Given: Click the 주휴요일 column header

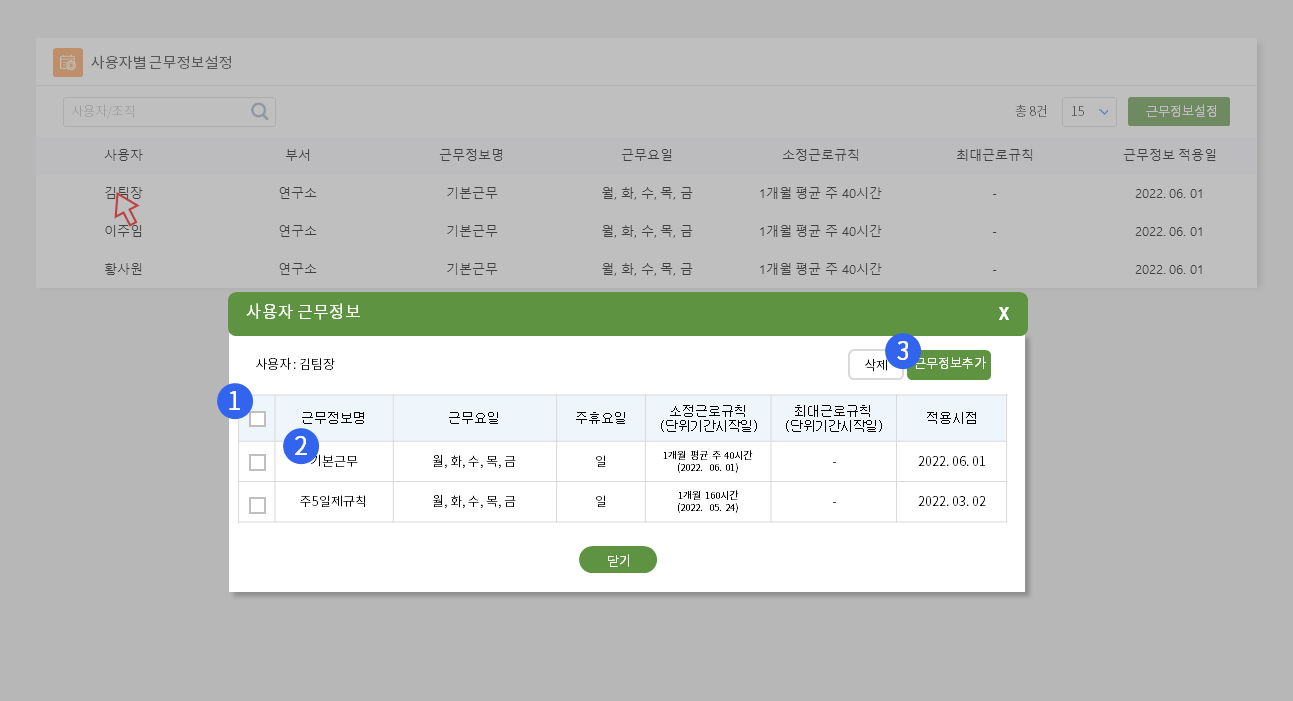Looking at the screenshot, I should pos(601,419).
